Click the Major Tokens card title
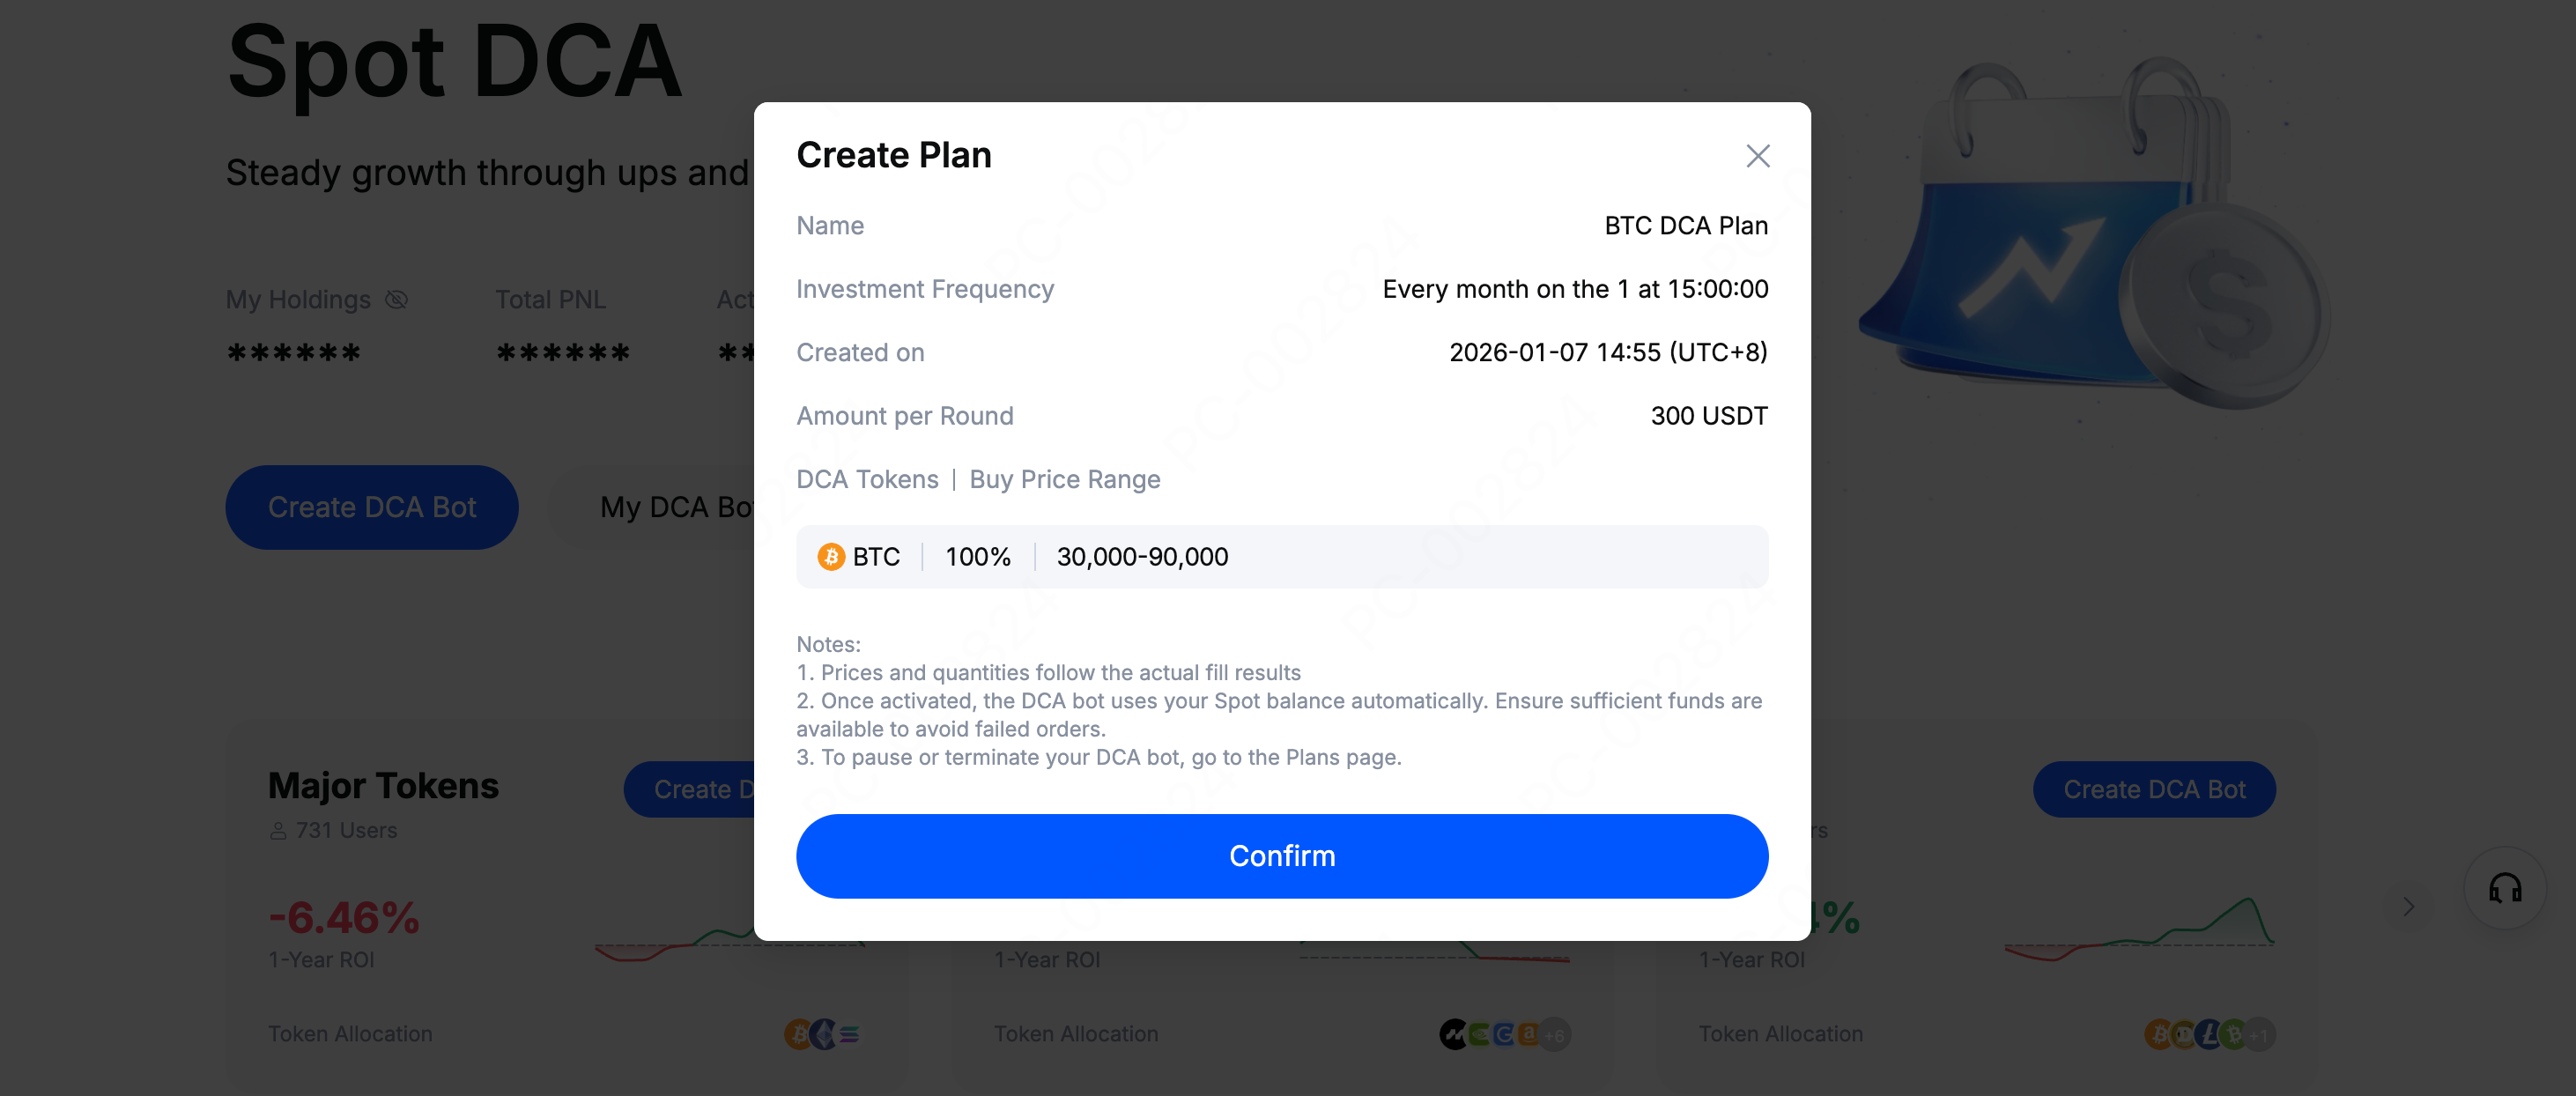The height and width of the screenshot is (1096, 2576). point(383,786)
